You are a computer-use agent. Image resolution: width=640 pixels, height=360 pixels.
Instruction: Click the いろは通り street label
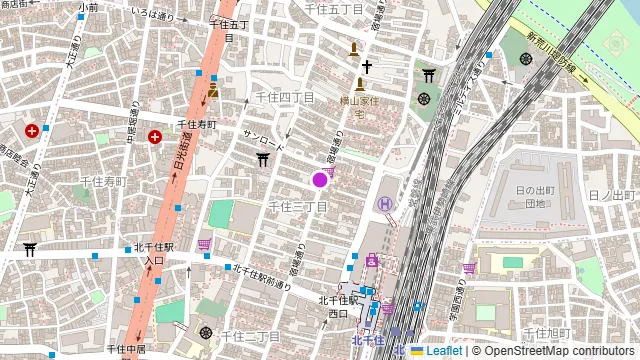pyautogui.click(x=153, y=14)
